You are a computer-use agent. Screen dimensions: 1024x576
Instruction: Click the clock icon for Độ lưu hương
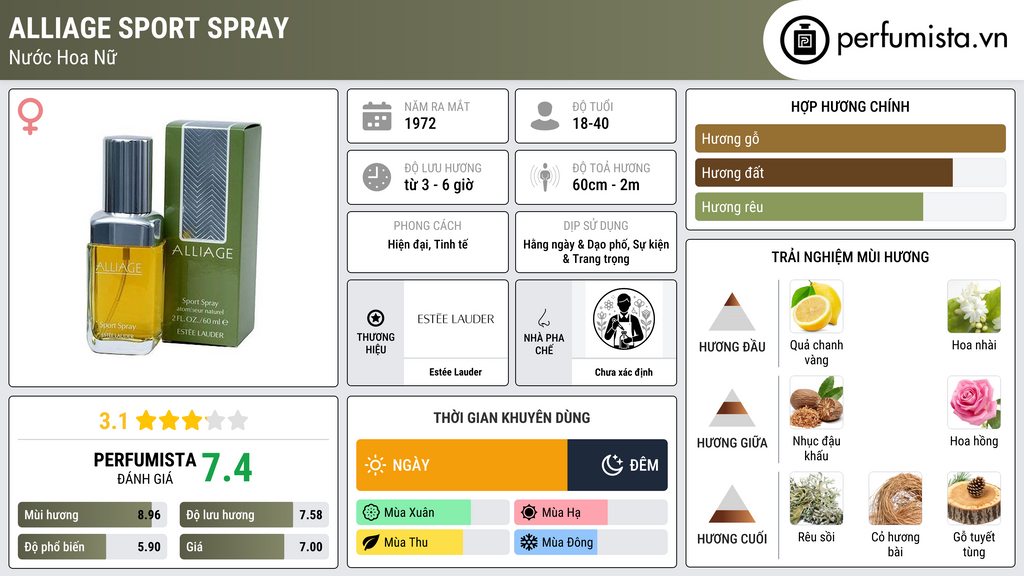tap(377, 177)
